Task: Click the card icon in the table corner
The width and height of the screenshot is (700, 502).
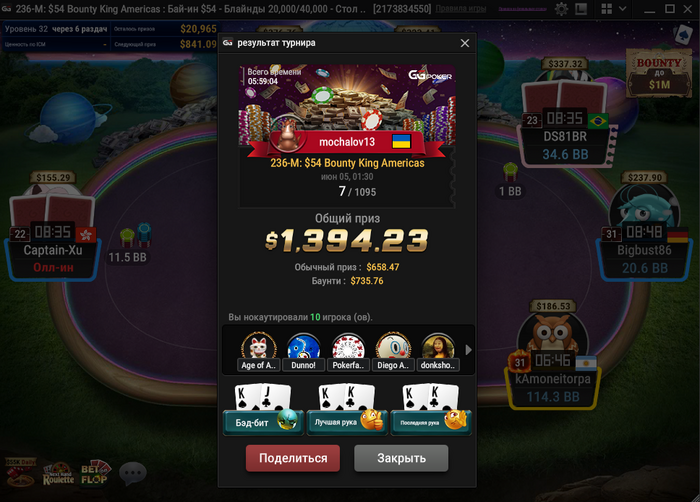Action: pos(683,34)
